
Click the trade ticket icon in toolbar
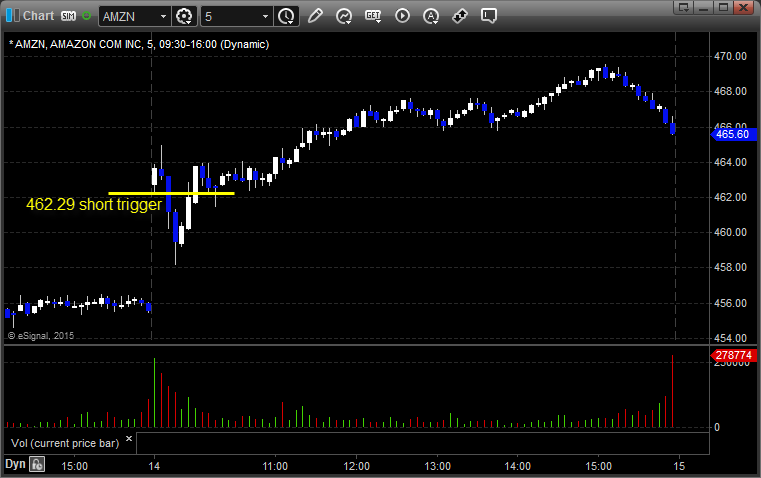point(460,16)
